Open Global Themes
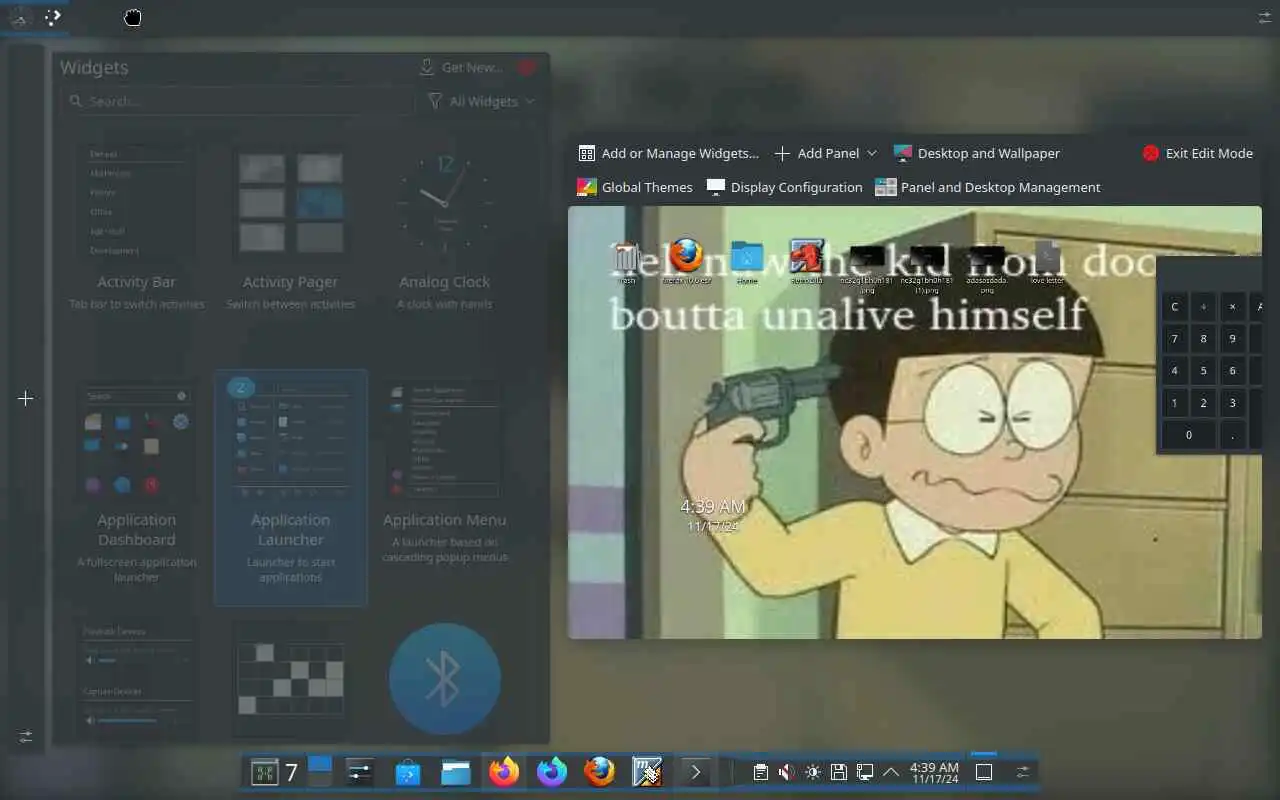The width and height of the screenshot is (1280, 800). click(x=635, y=187)
